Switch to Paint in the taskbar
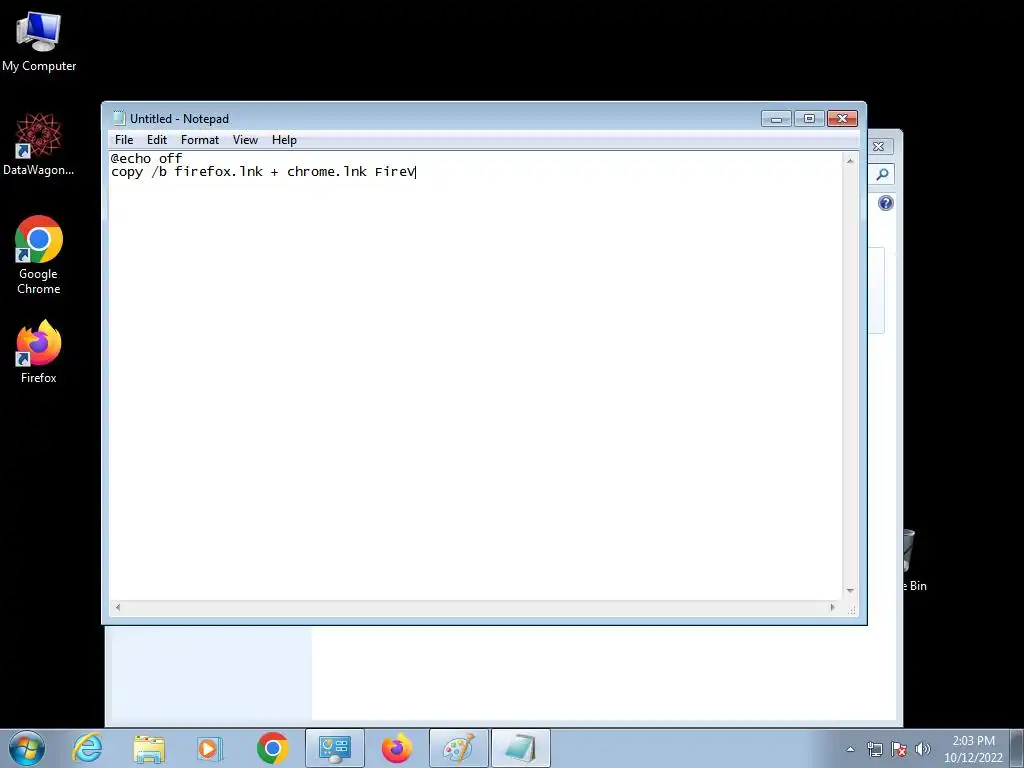 click(x=458, y=748)
